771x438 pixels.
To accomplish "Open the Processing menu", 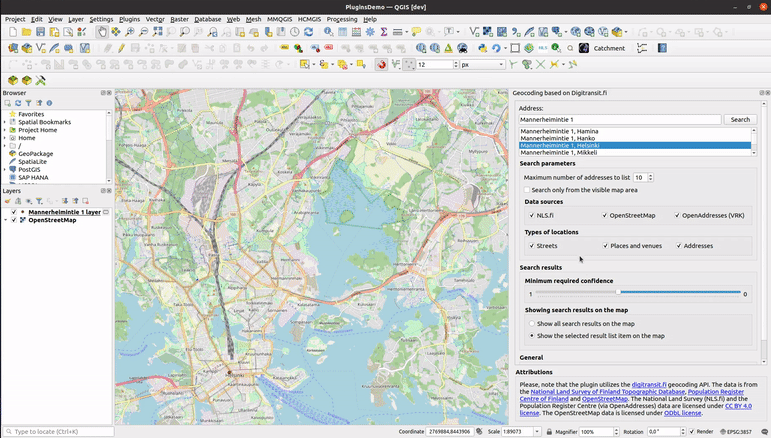I will pos(342,19).
